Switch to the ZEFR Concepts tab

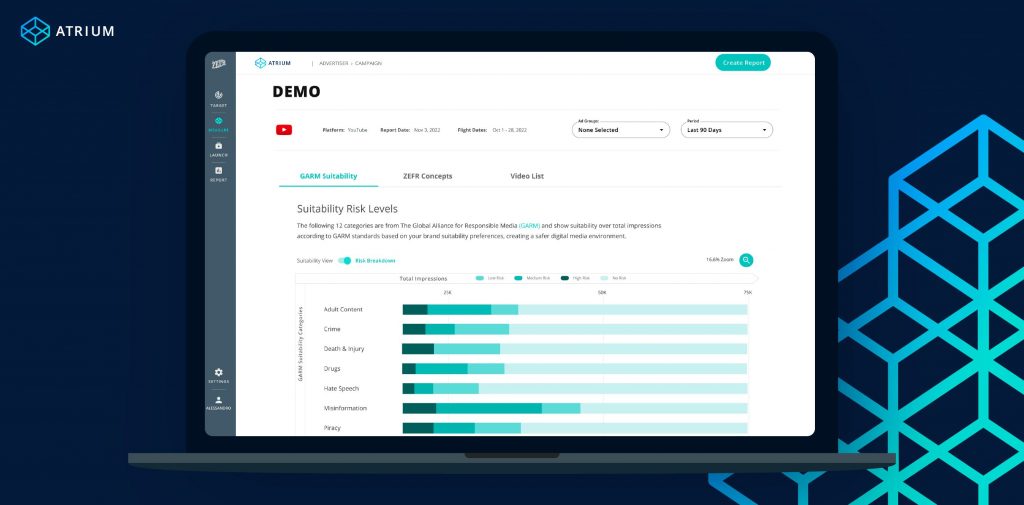(x=427, y=176)
